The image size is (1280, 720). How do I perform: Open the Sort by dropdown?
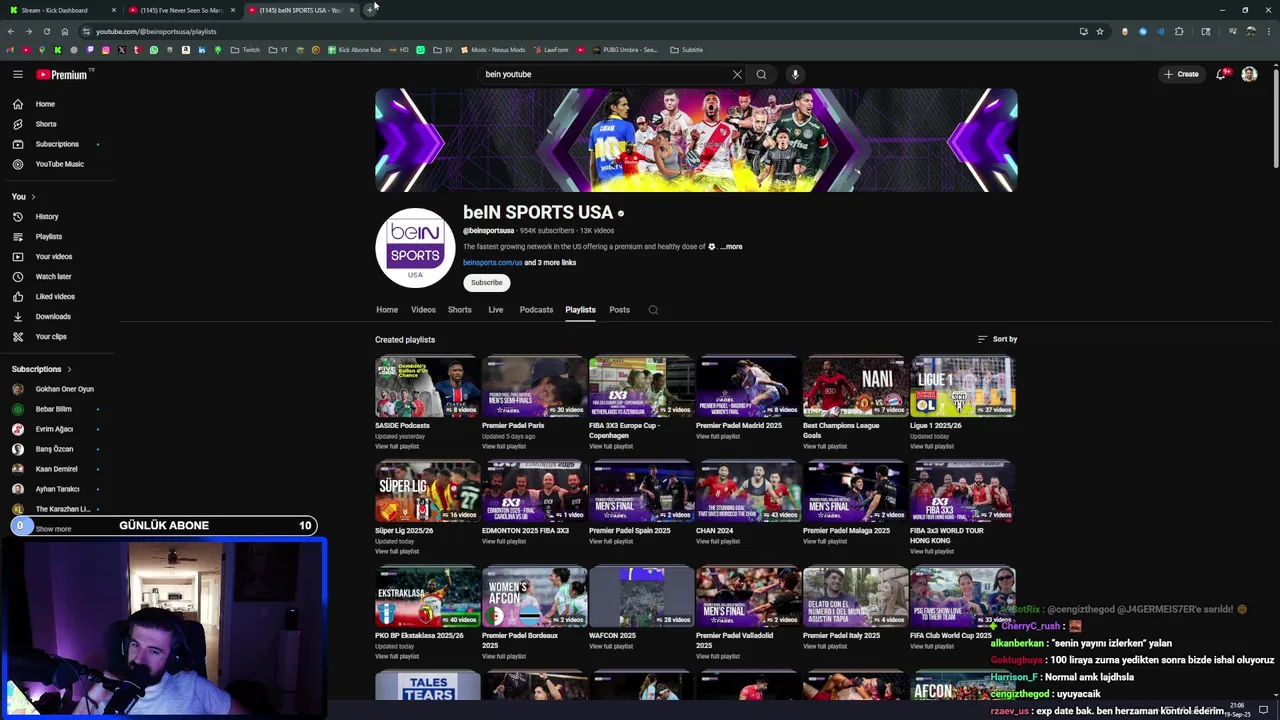coord(997,339)
